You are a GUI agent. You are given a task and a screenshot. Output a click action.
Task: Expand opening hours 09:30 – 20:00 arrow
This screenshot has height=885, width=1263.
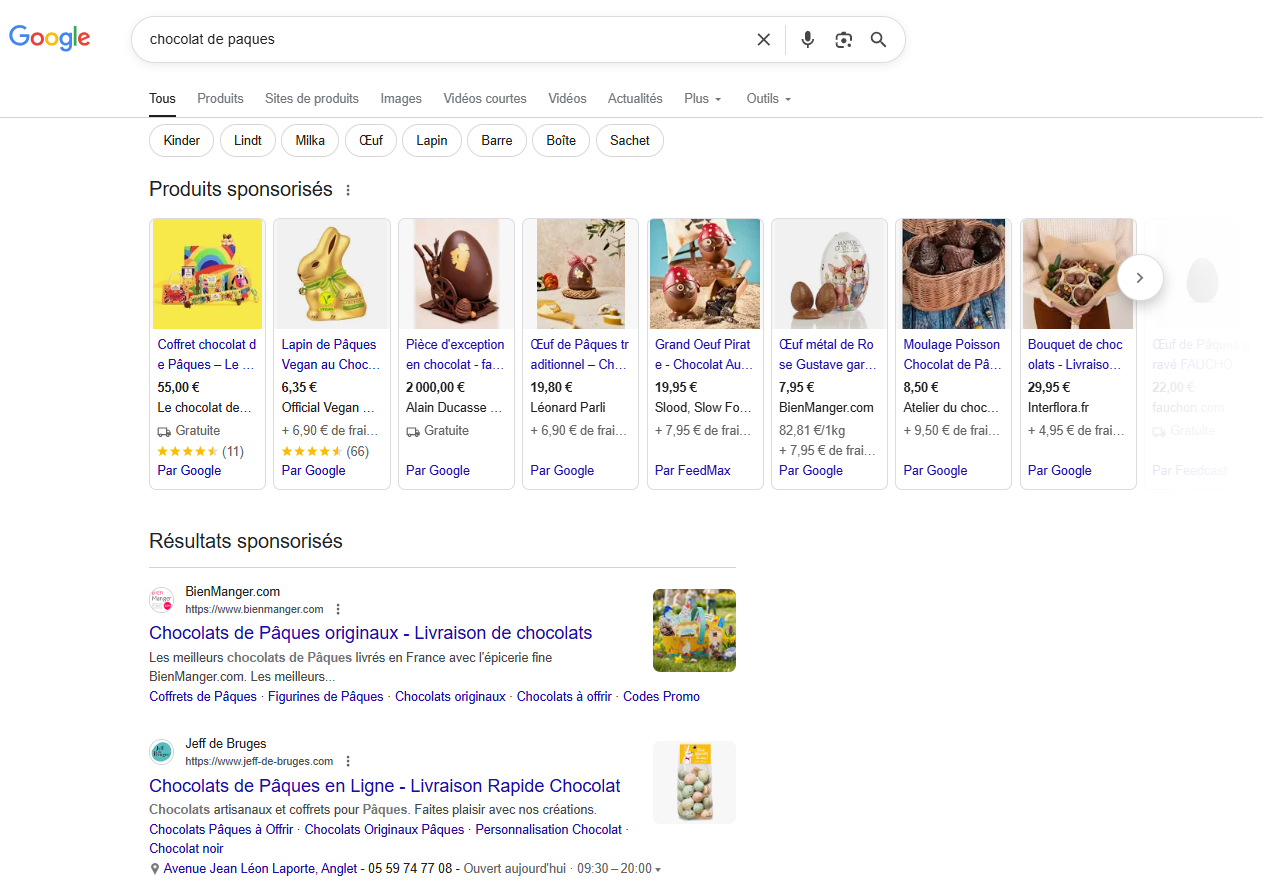(x=657, y=869)
